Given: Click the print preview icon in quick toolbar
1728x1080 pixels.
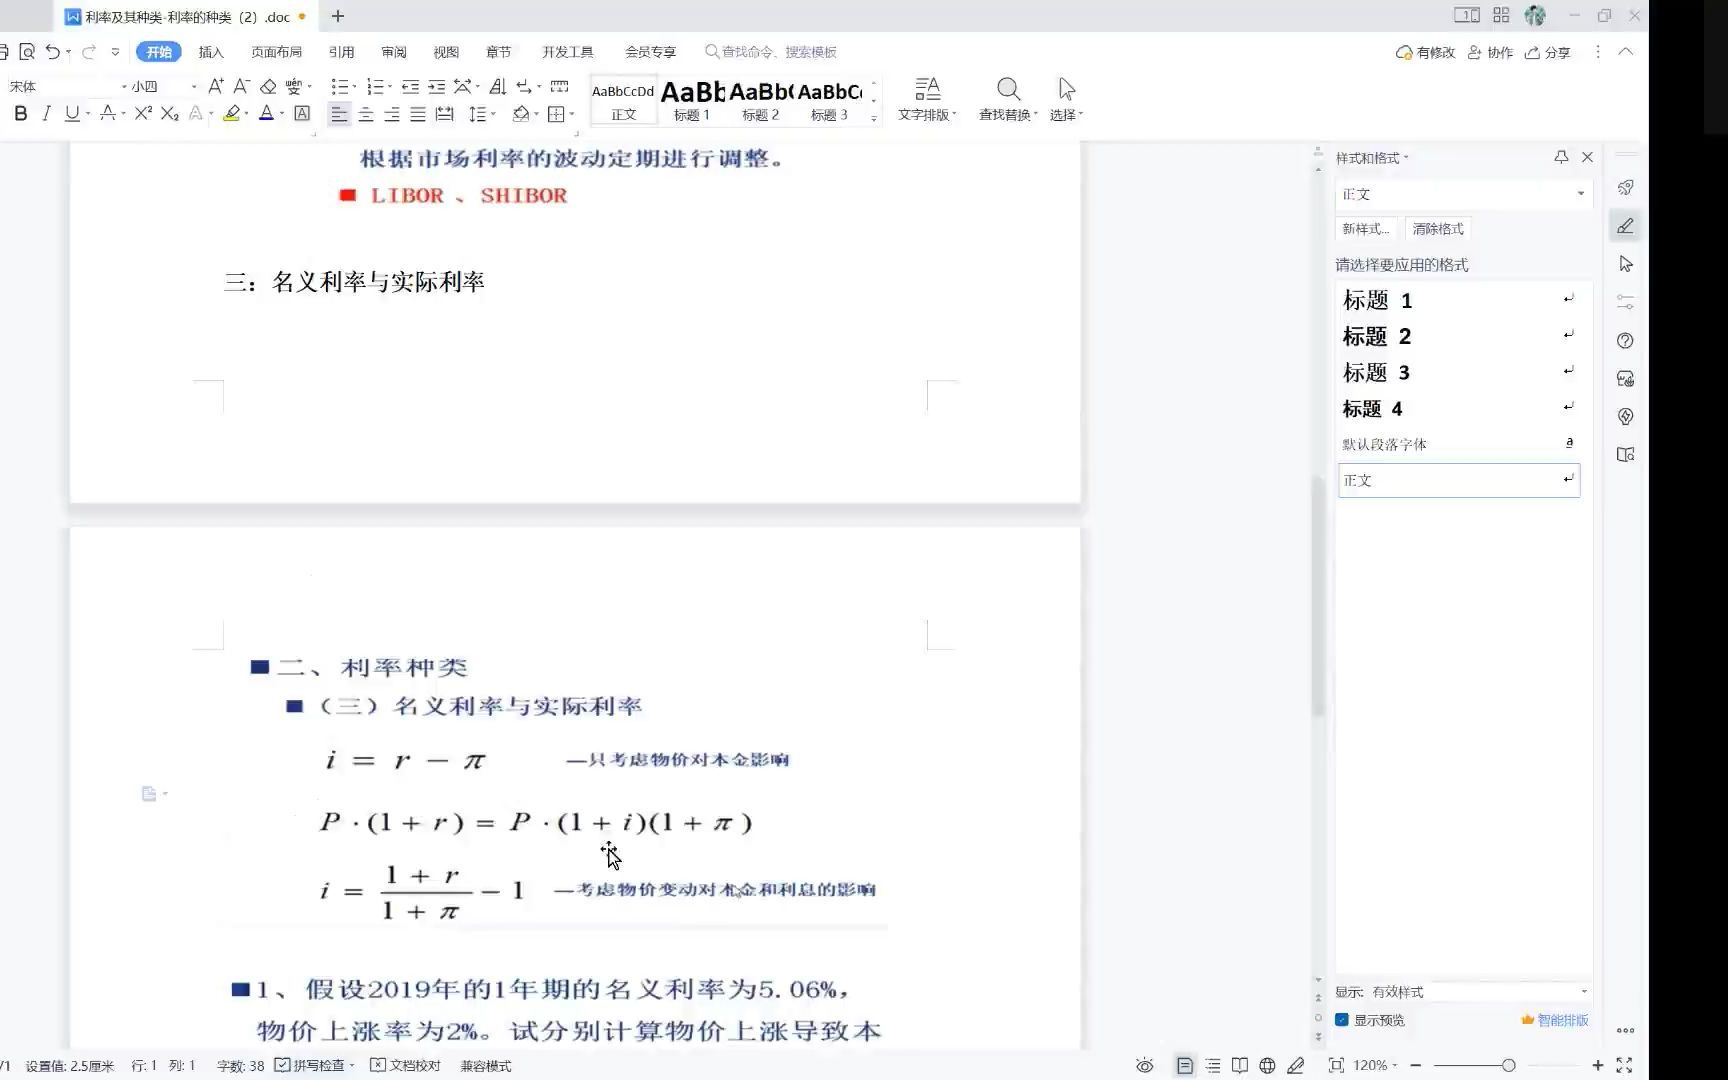Looking at the screenshot, I should [x=27, y=52].
